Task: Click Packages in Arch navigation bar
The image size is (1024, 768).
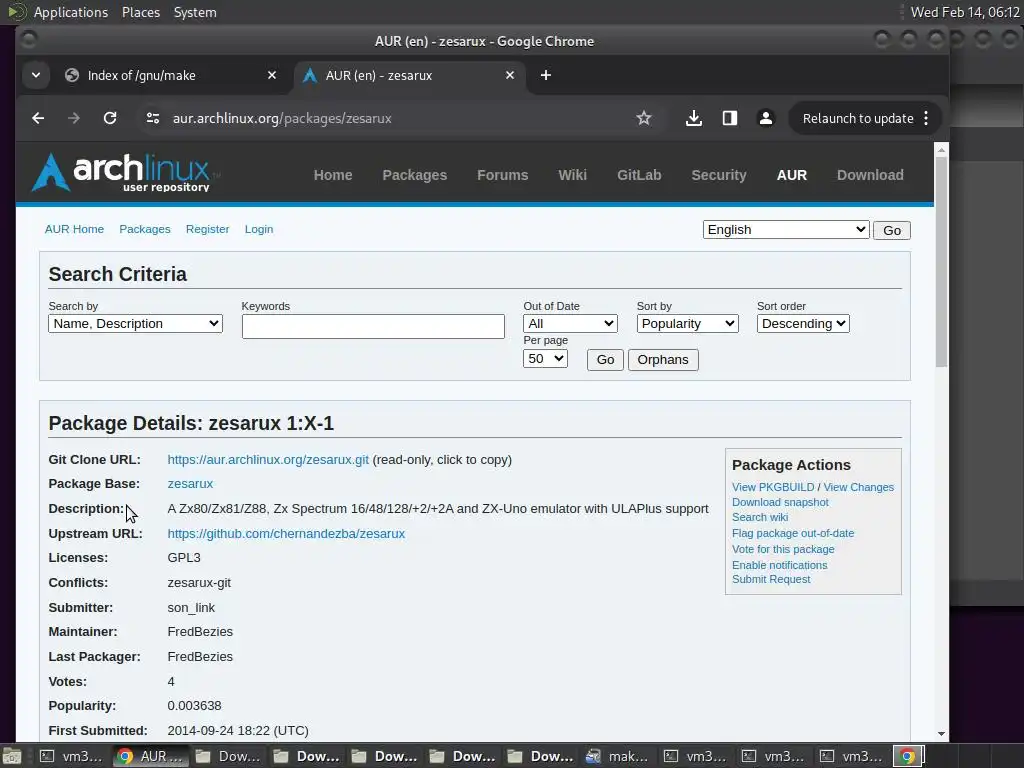Action: pyautogui.click(x=415, y=175)
